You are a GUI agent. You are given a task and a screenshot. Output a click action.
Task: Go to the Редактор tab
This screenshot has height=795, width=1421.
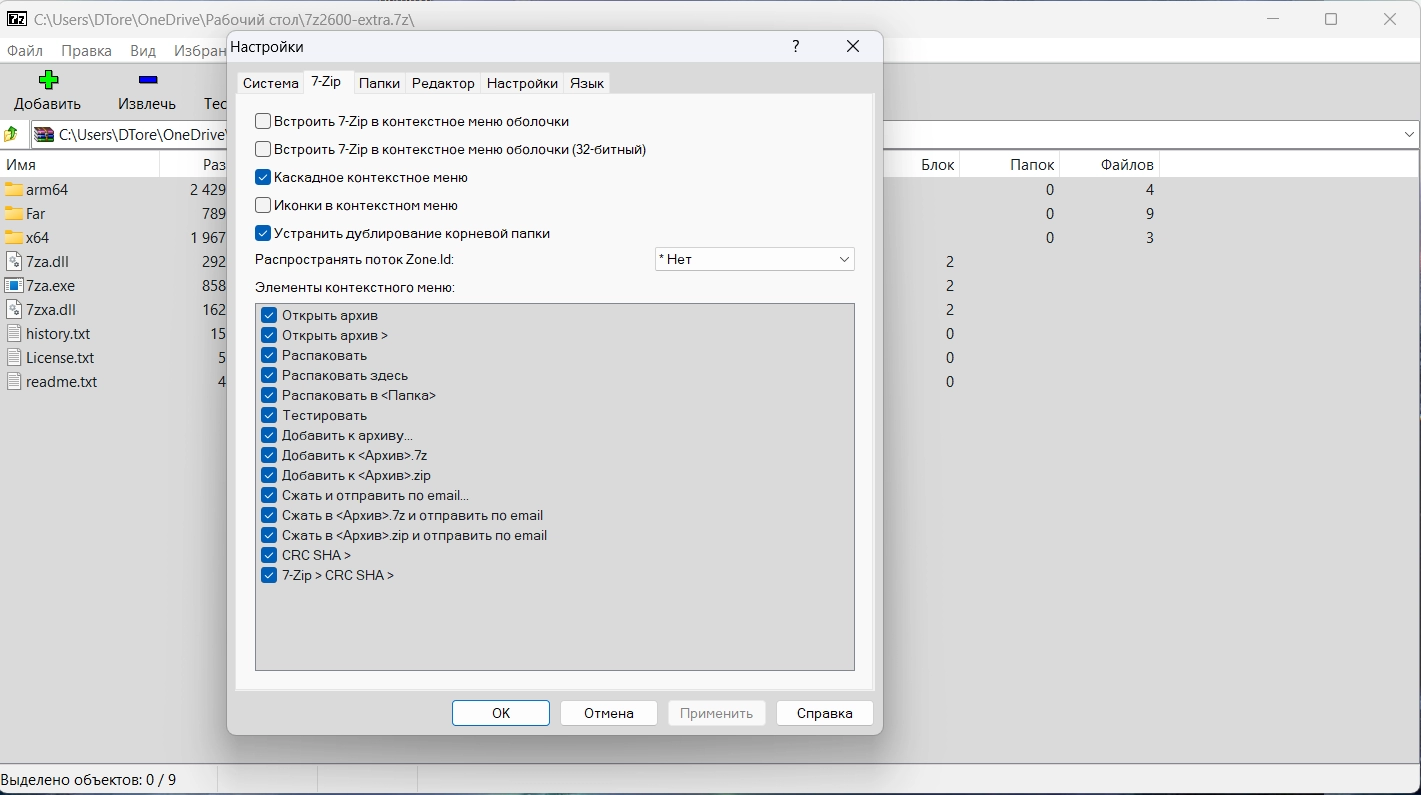click(443, 83)
